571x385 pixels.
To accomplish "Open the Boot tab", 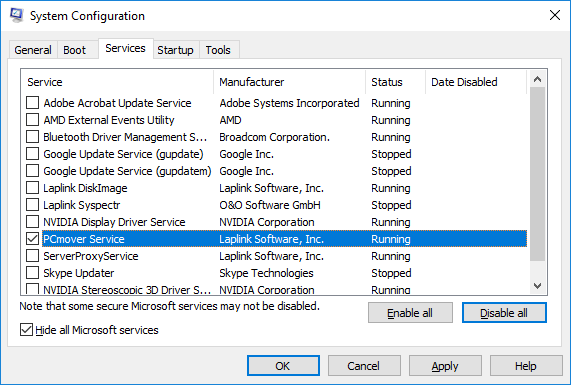I will (75, 50).
